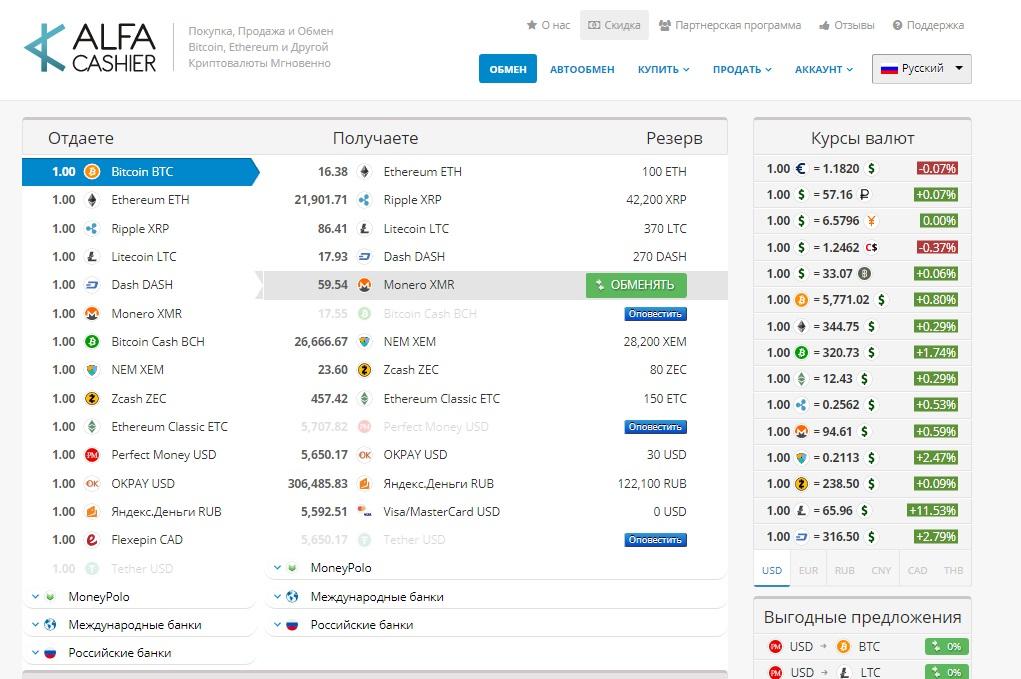The image size is (1021, 679).
Task: Open the АККАУНТ dropdown menu
Action: (x=824, y=69)
